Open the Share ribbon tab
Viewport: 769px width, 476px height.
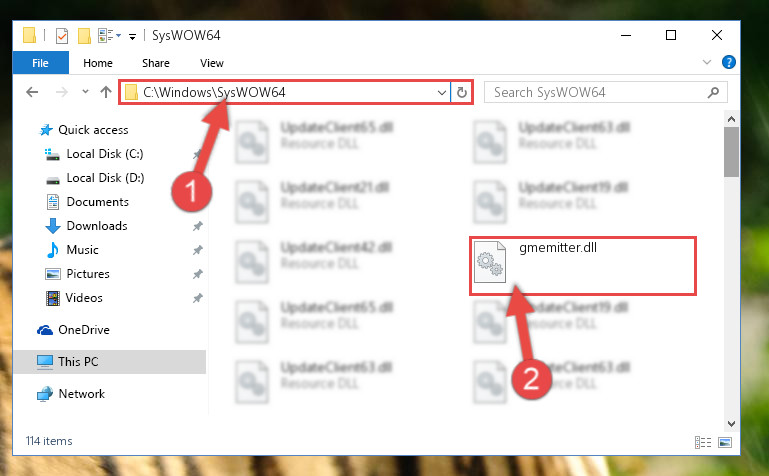point(156,63)
